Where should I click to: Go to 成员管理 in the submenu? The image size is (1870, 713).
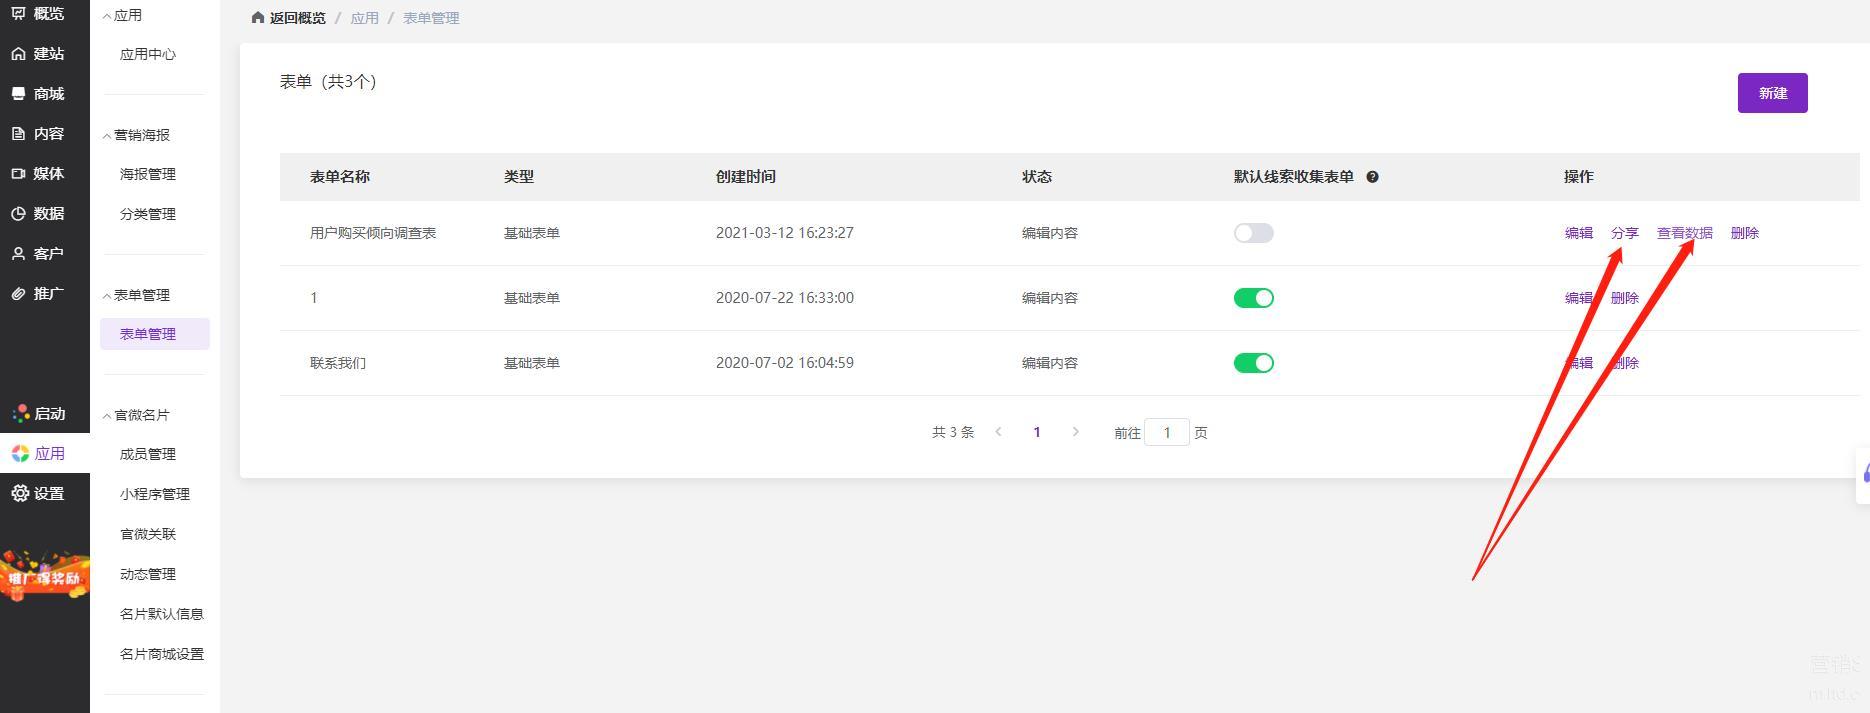click(148, 454)
